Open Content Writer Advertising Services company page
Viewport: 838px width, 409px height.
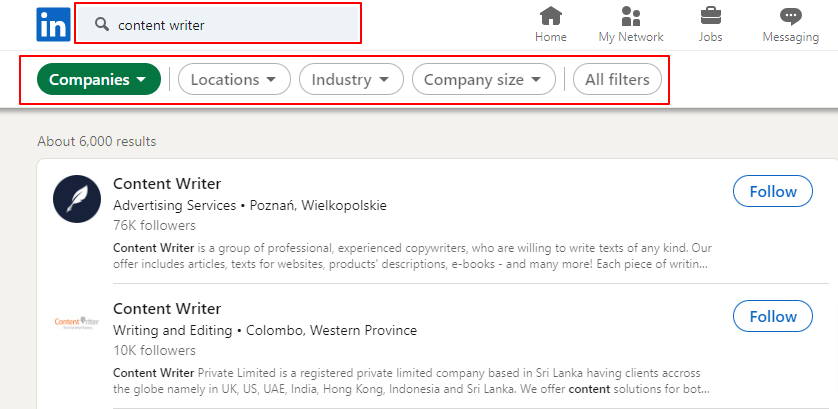coord(167,183)
